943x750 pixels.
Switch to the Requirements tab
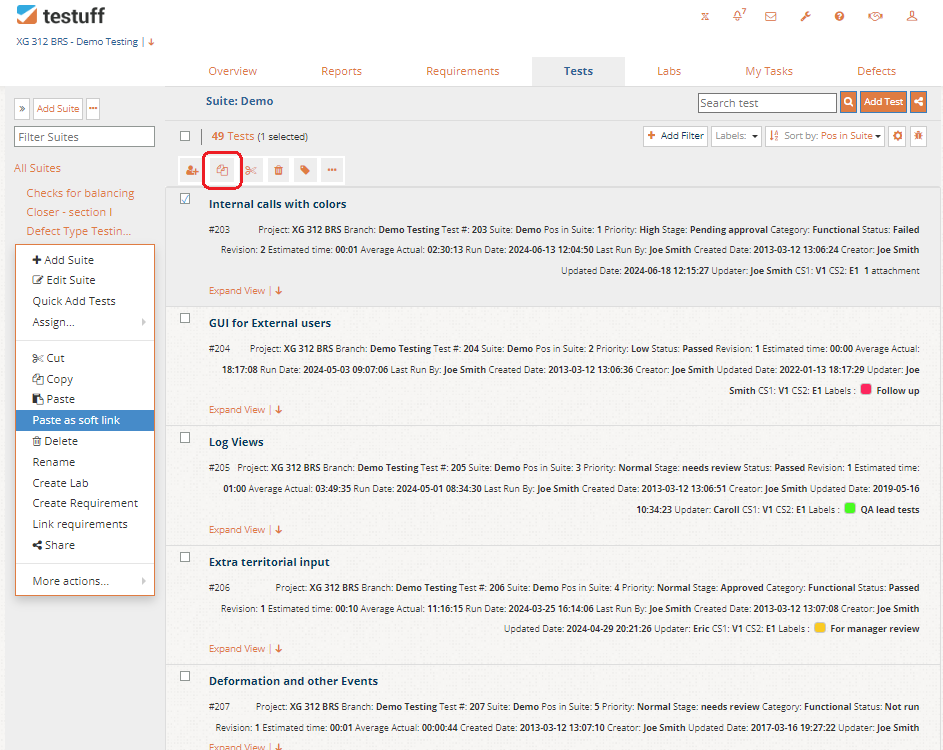click(x=462, y=71)
